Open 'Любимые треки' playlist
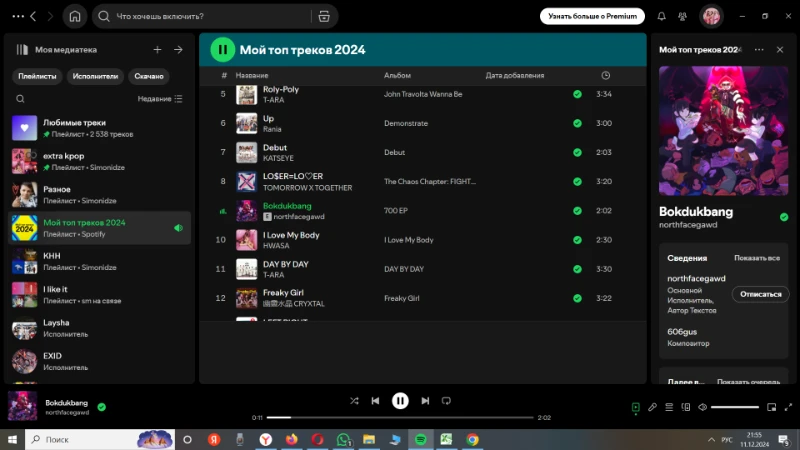This screenshot has width=800, height=450. point(99,128)
